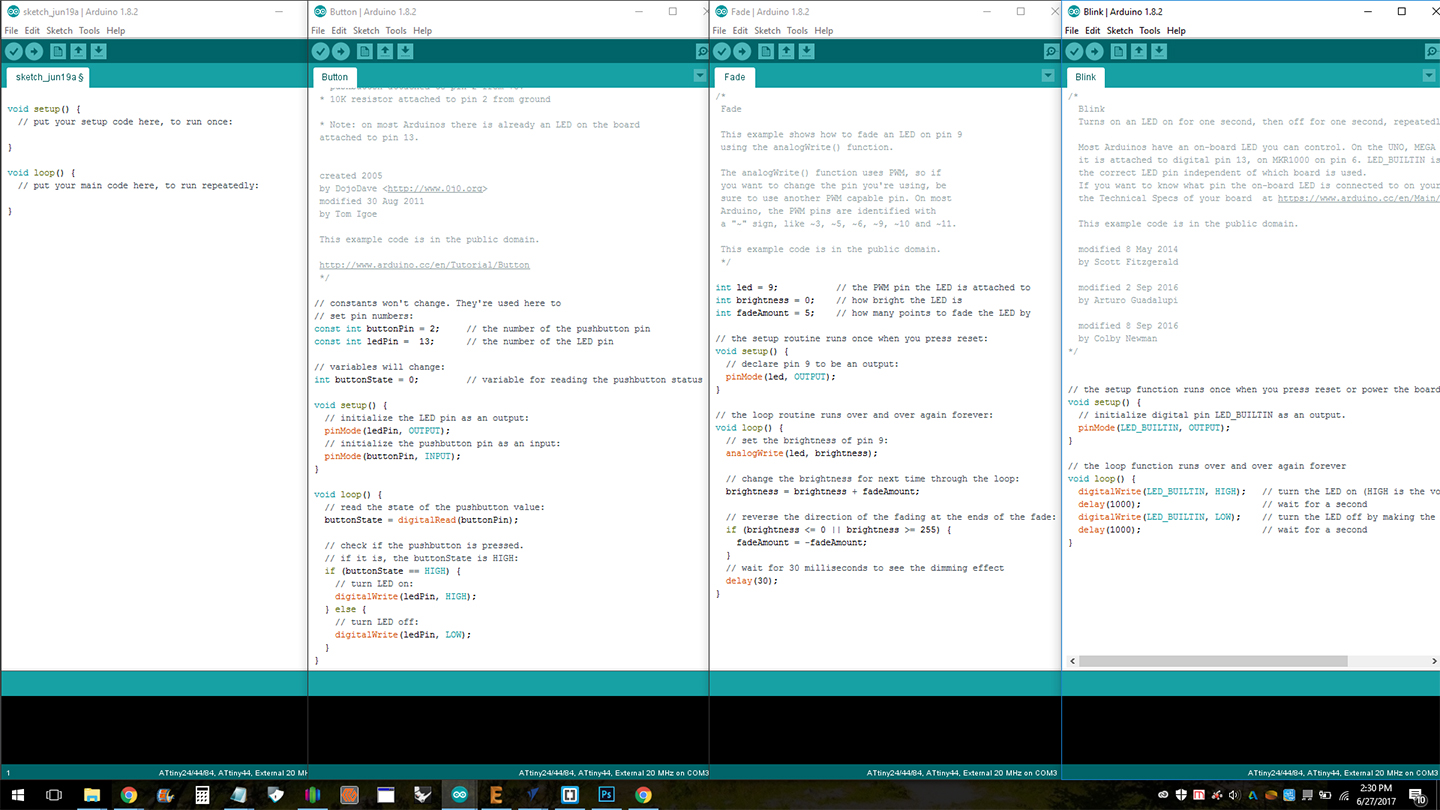The image size is (1440, 810).
Task: Open the Action Center notifications icon
Action: pyautogui.click(x=1418, y=795)
